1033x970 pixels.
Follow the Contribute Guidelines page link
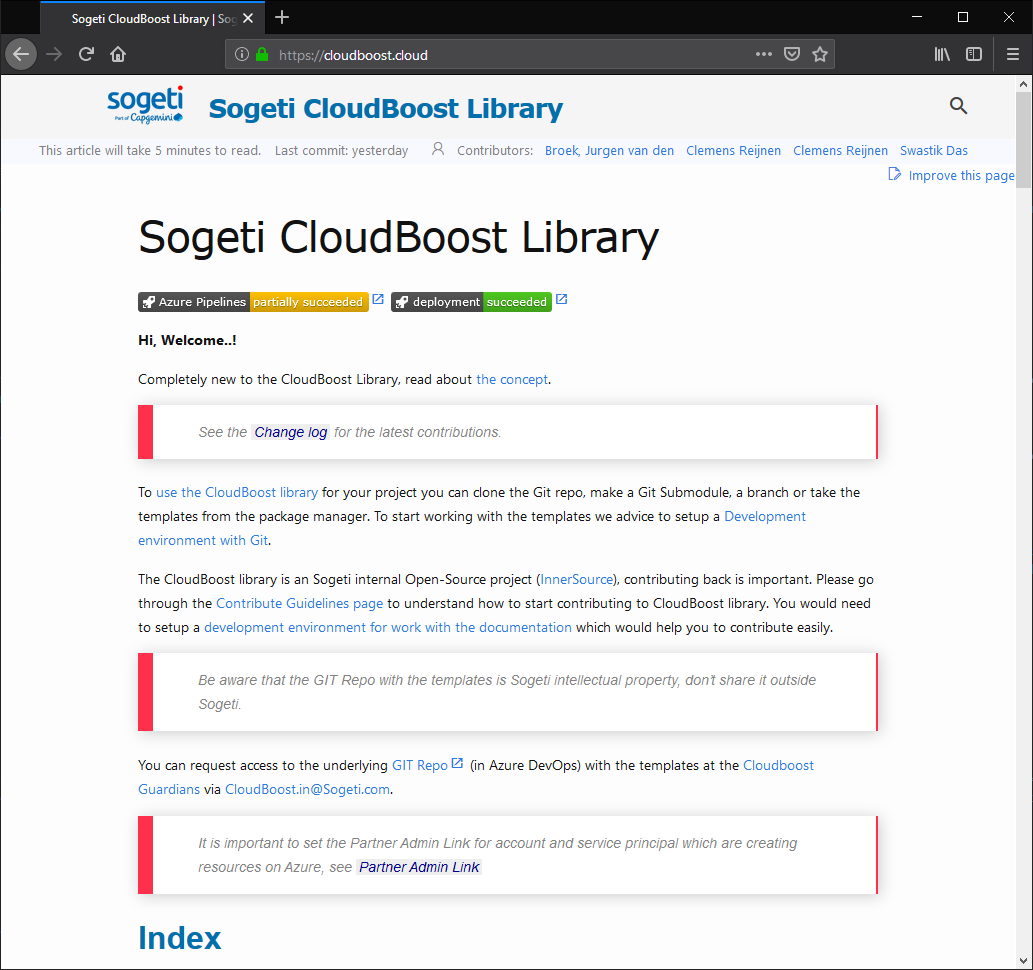pos(298,603)
